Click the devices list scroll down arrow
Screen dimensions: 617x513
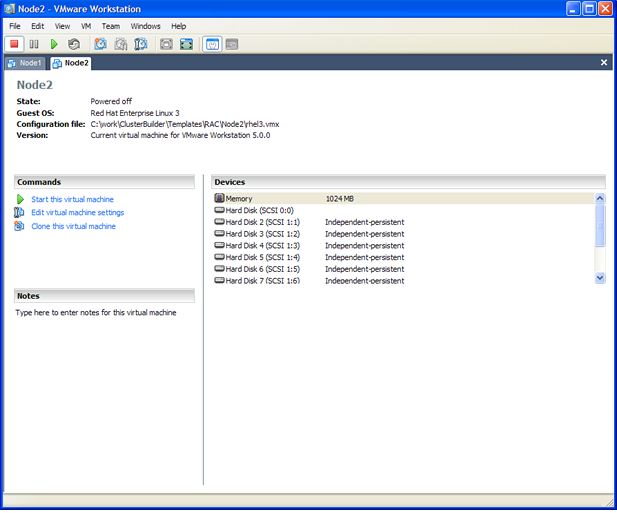click(600, 278)
